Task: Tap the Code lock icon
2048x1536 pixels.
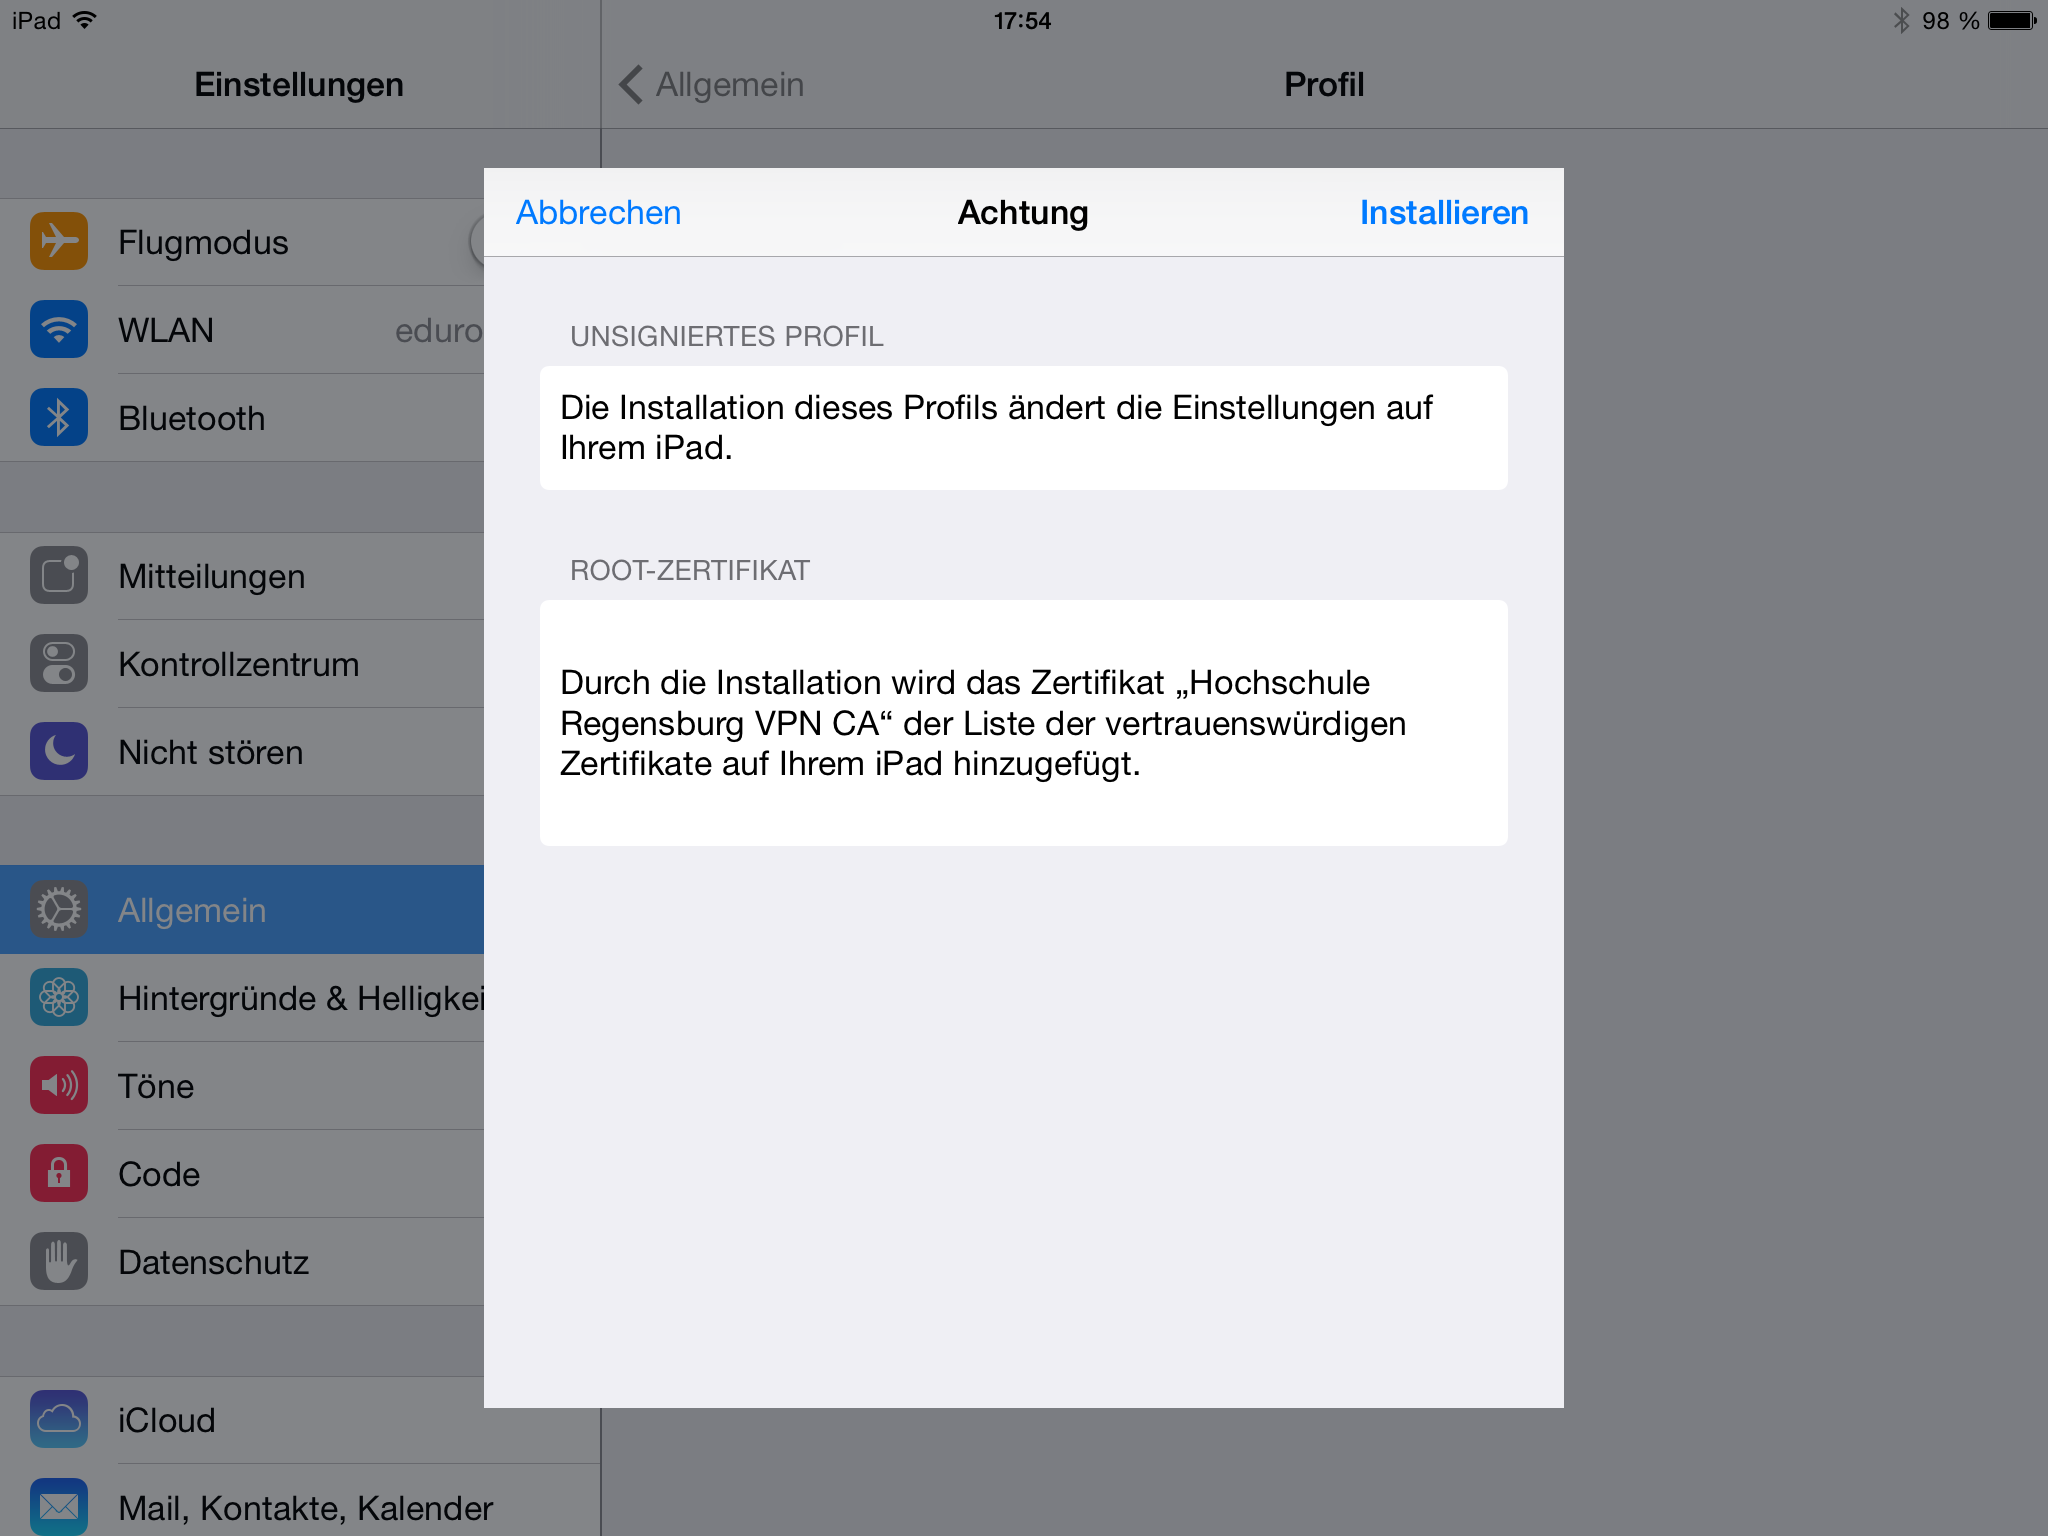Action: 59,1173
